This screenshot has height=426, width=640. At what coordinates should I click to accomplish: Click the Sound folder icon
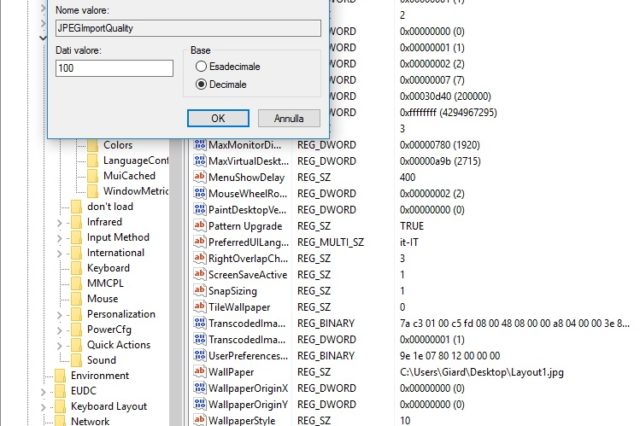pos(76,360)
